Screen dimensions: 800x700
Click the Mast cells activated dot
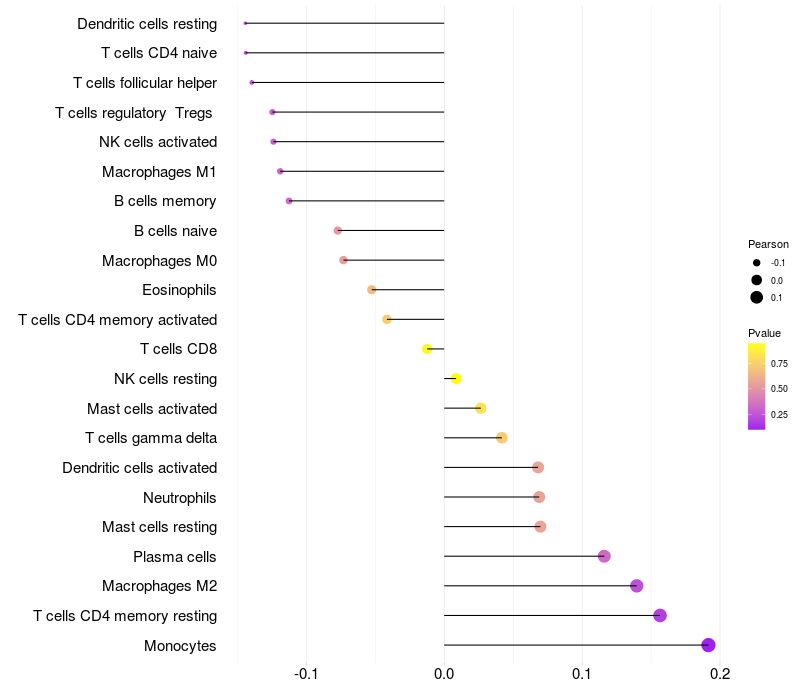[x=480, y=408]
